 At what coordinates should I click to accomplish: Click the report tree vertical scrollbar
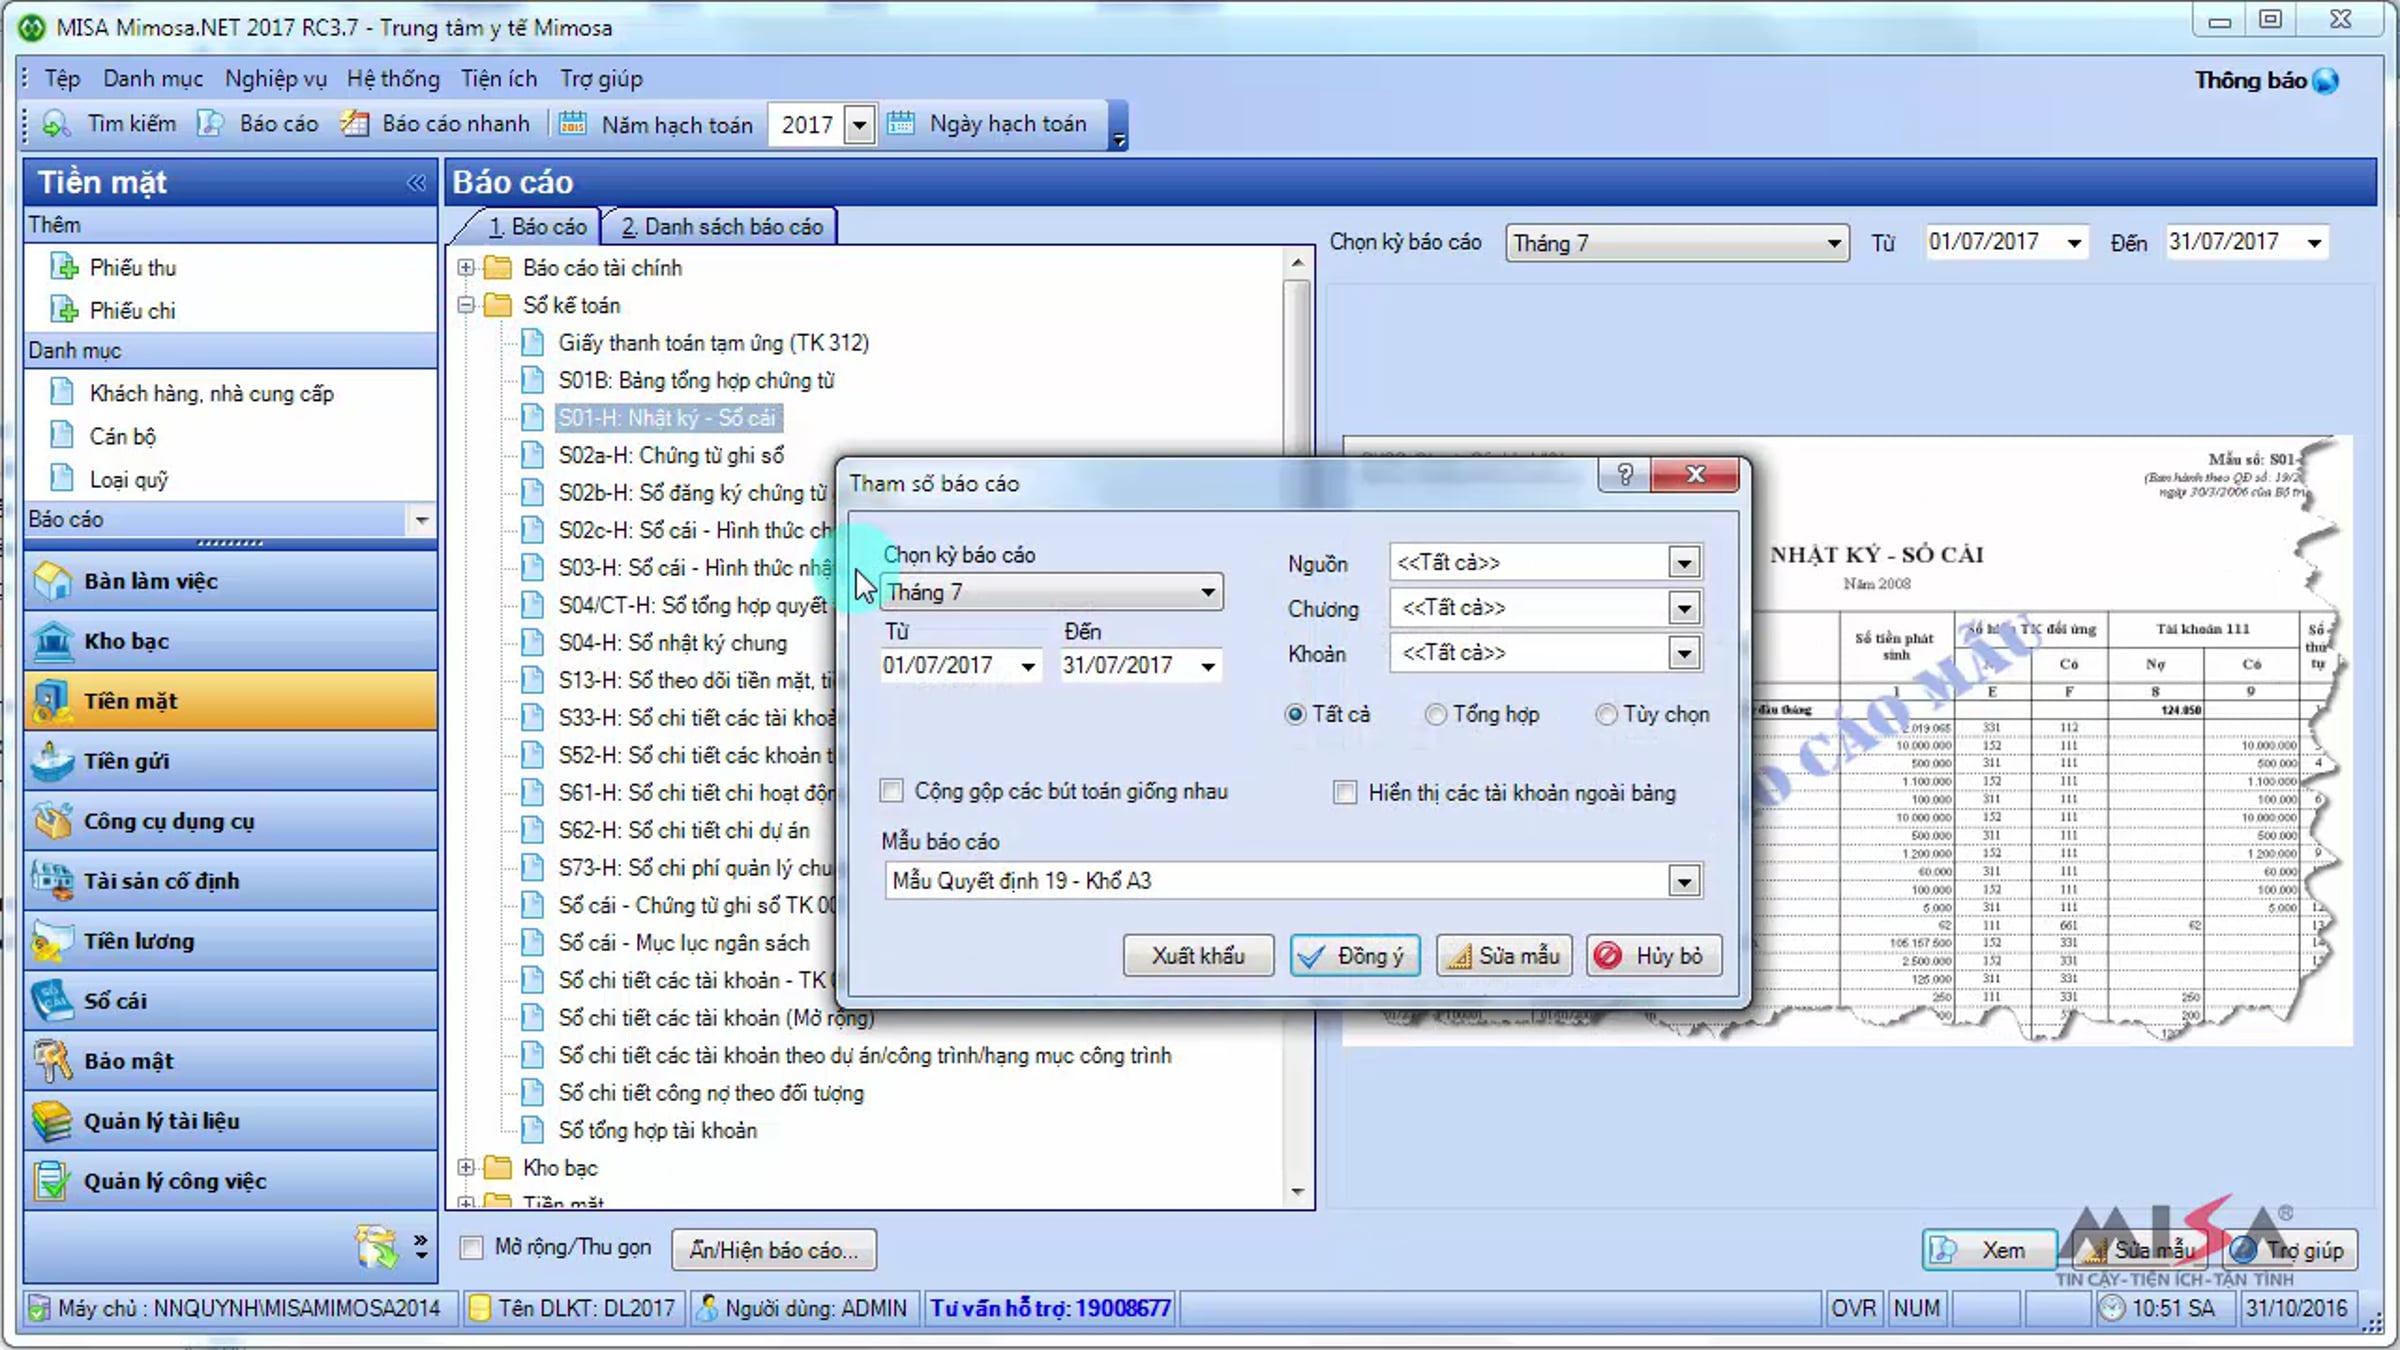tap(1297, 727)
